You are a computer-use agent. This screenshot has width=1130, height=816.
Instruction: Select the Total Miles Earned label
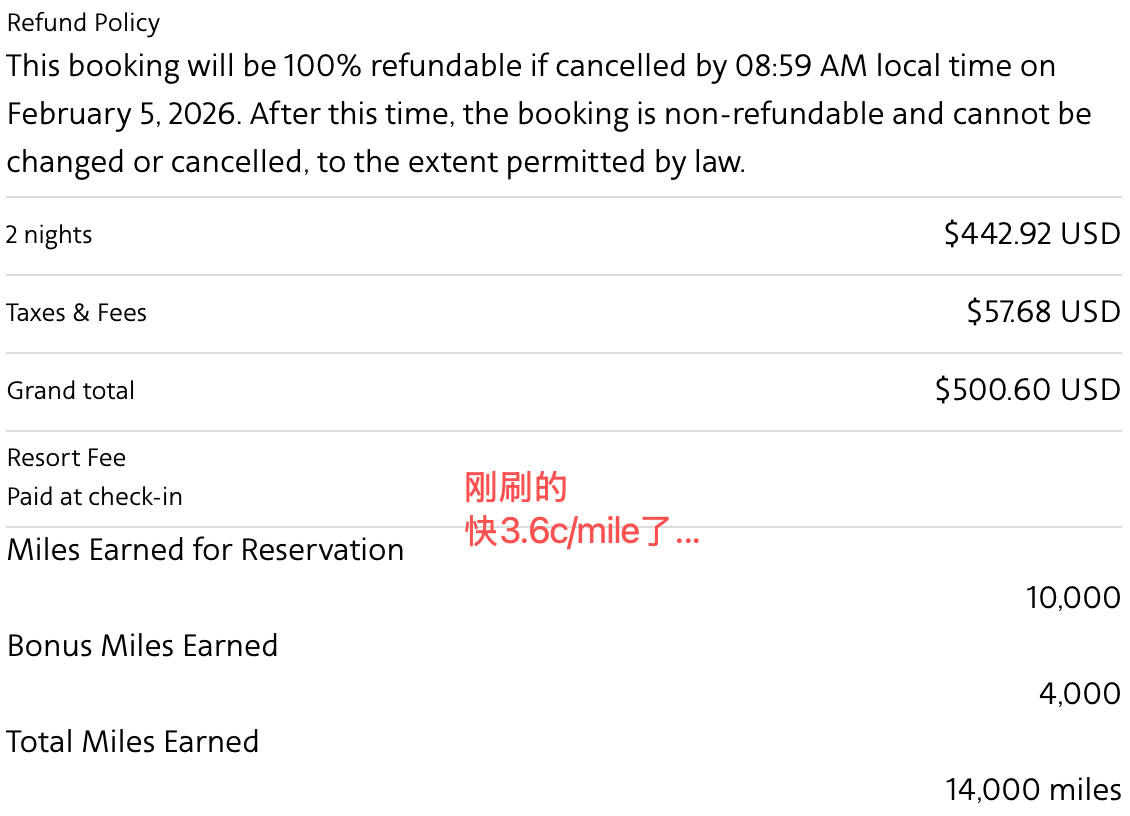(x=133, y=742)
